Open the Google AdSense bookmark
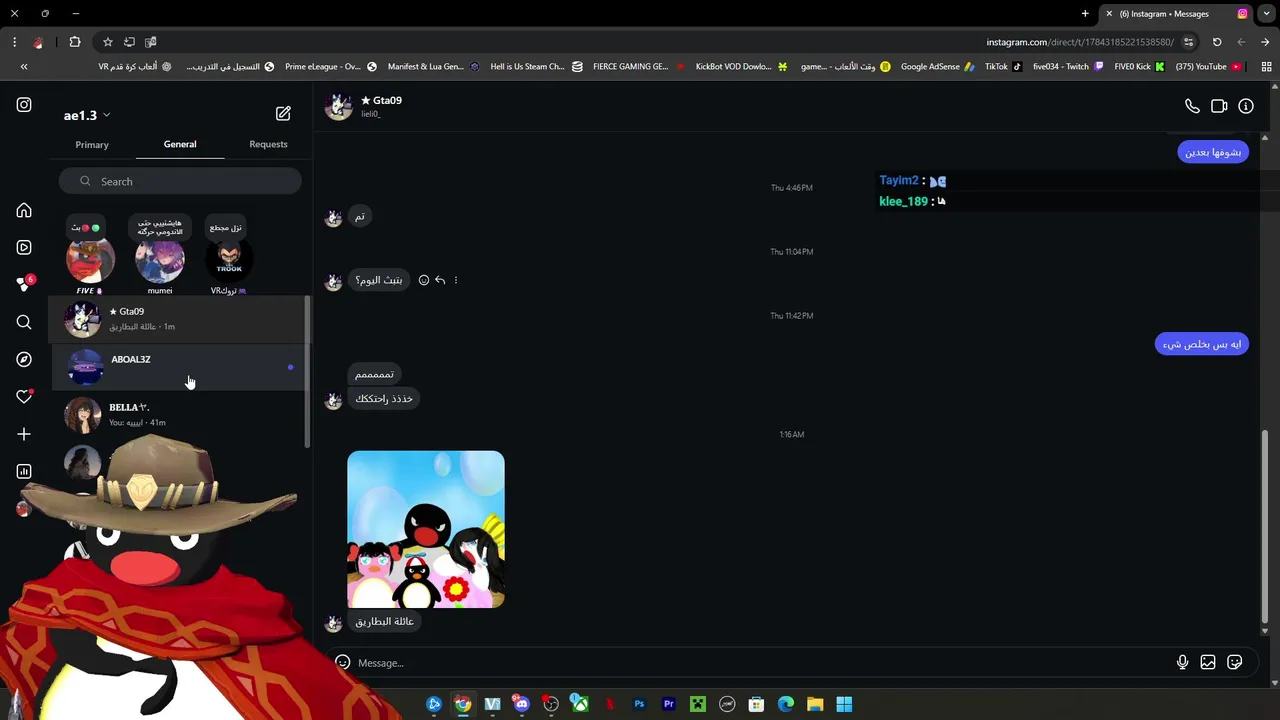The image size is (1280, 720). coord(937,67)
